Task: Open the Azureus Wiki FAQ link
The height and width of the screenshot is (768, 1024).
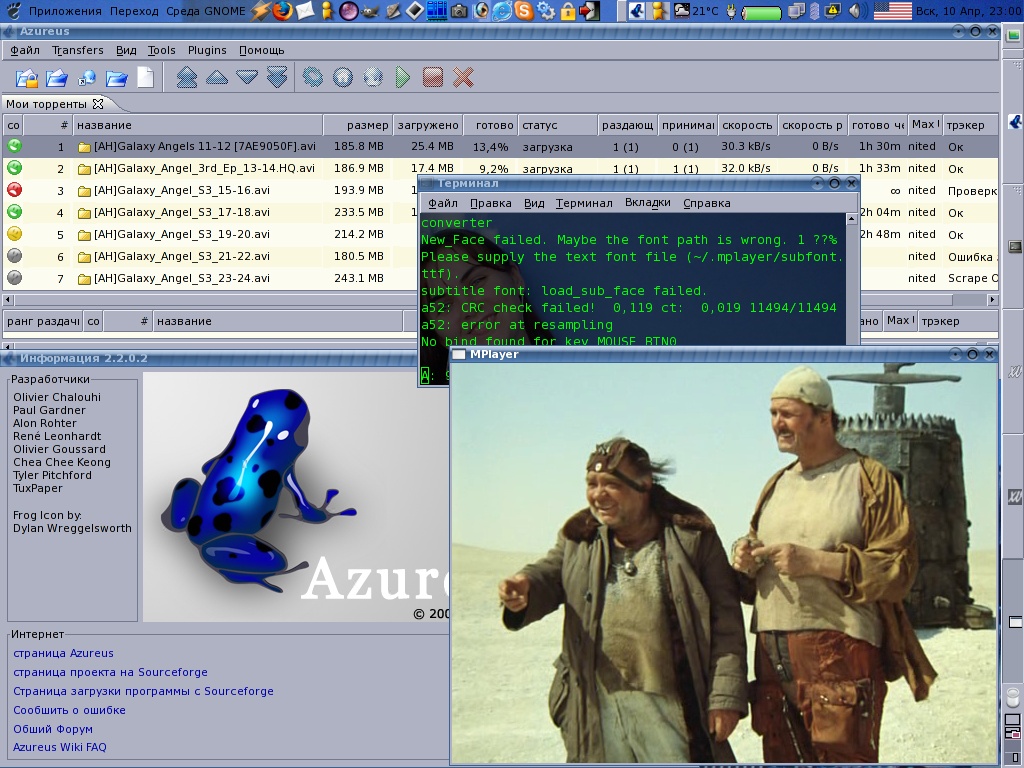Action: point(59,747)
